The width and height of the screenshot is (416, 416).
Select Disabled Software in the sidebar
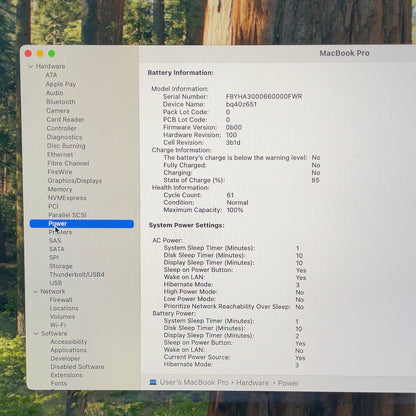pos(77,367)
